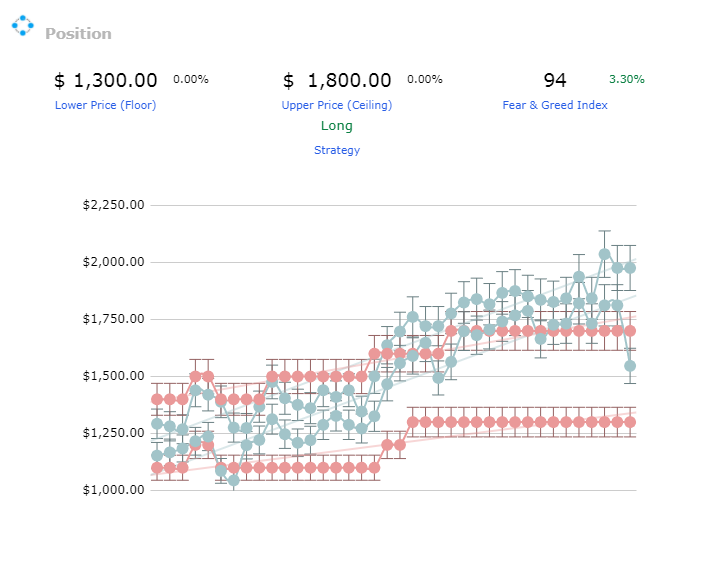Open the Upper Price (Ceiling) link

tap(337, 105)
